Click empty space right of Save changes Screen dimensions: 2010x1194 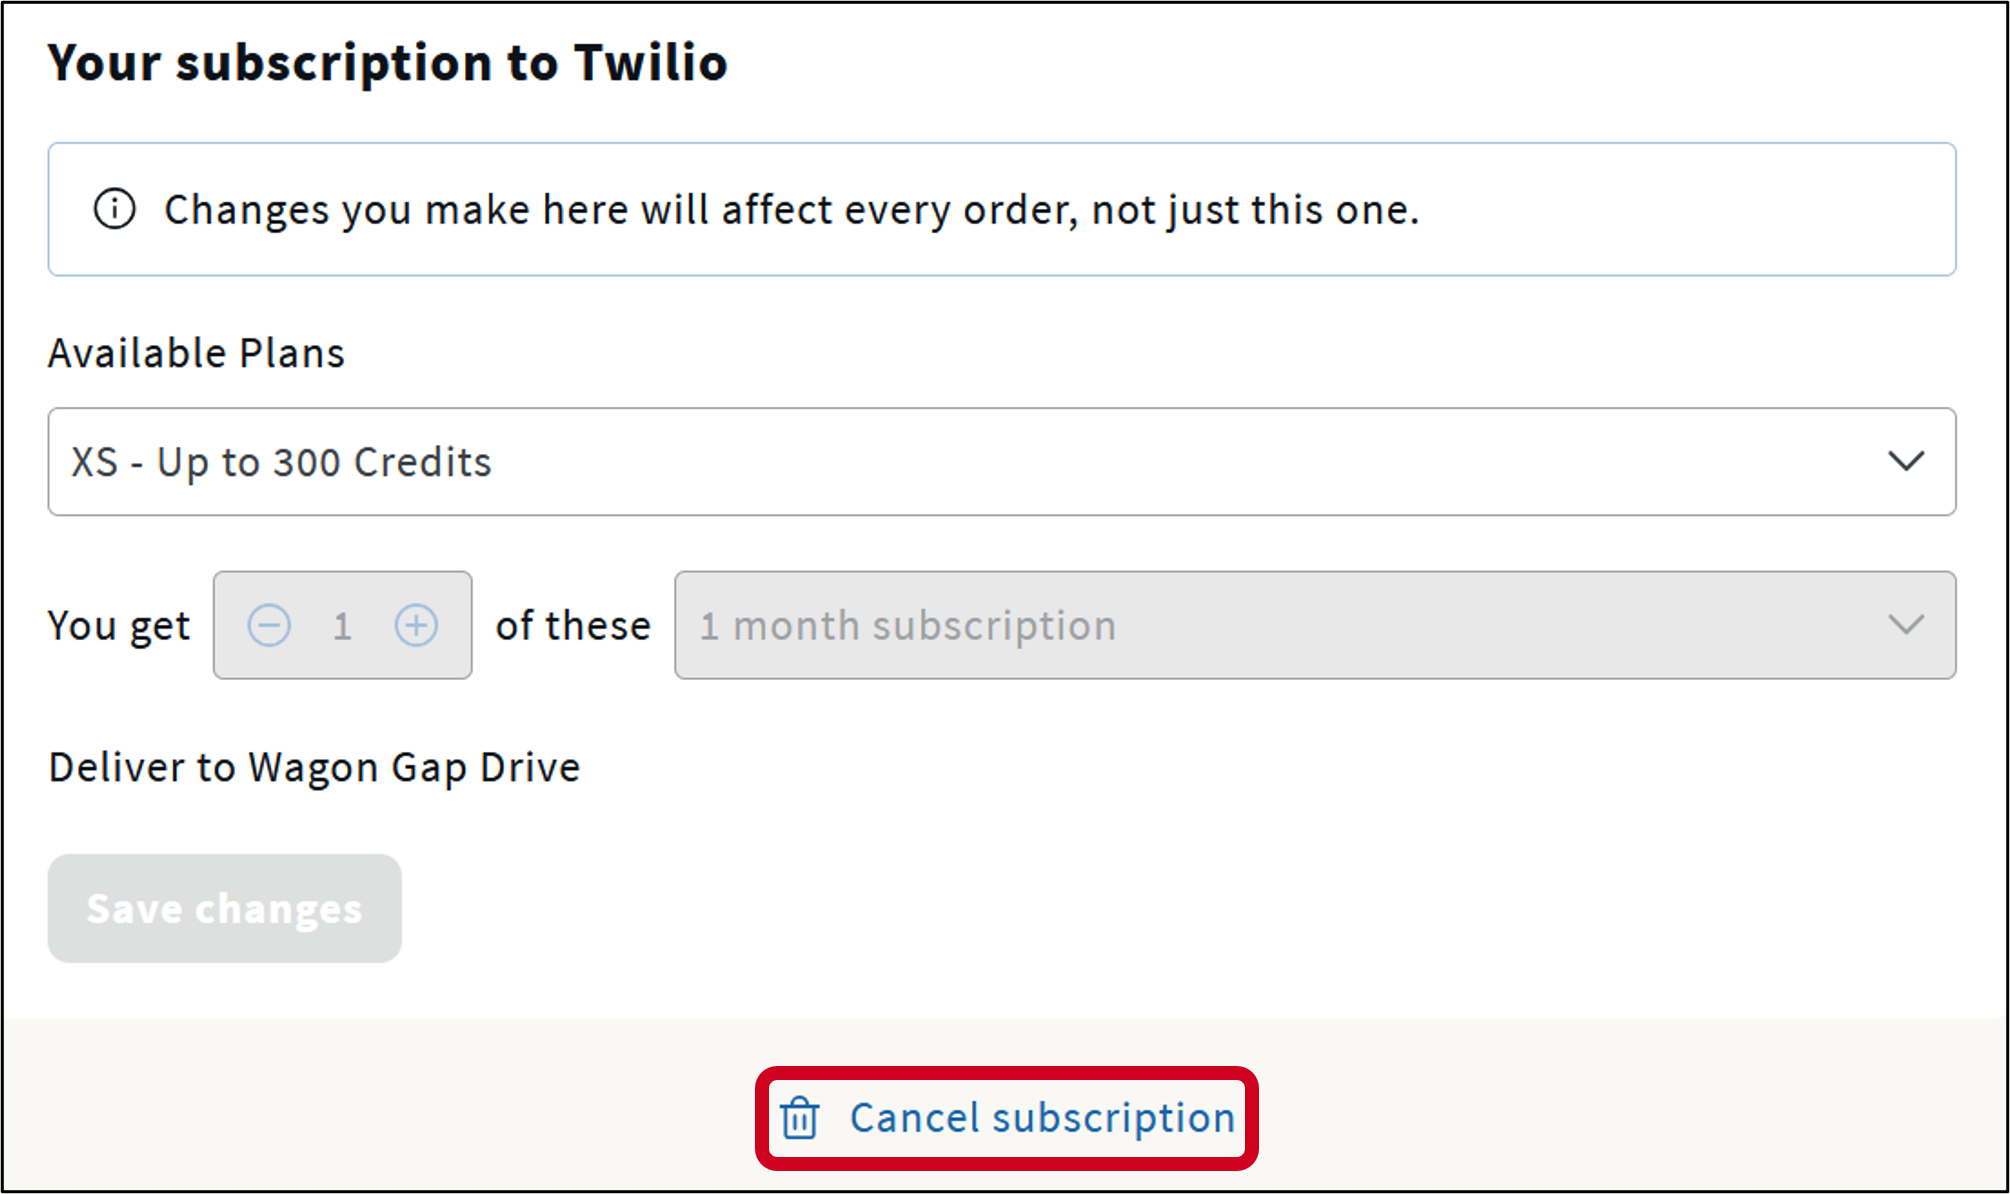[x=1000, y=908]
